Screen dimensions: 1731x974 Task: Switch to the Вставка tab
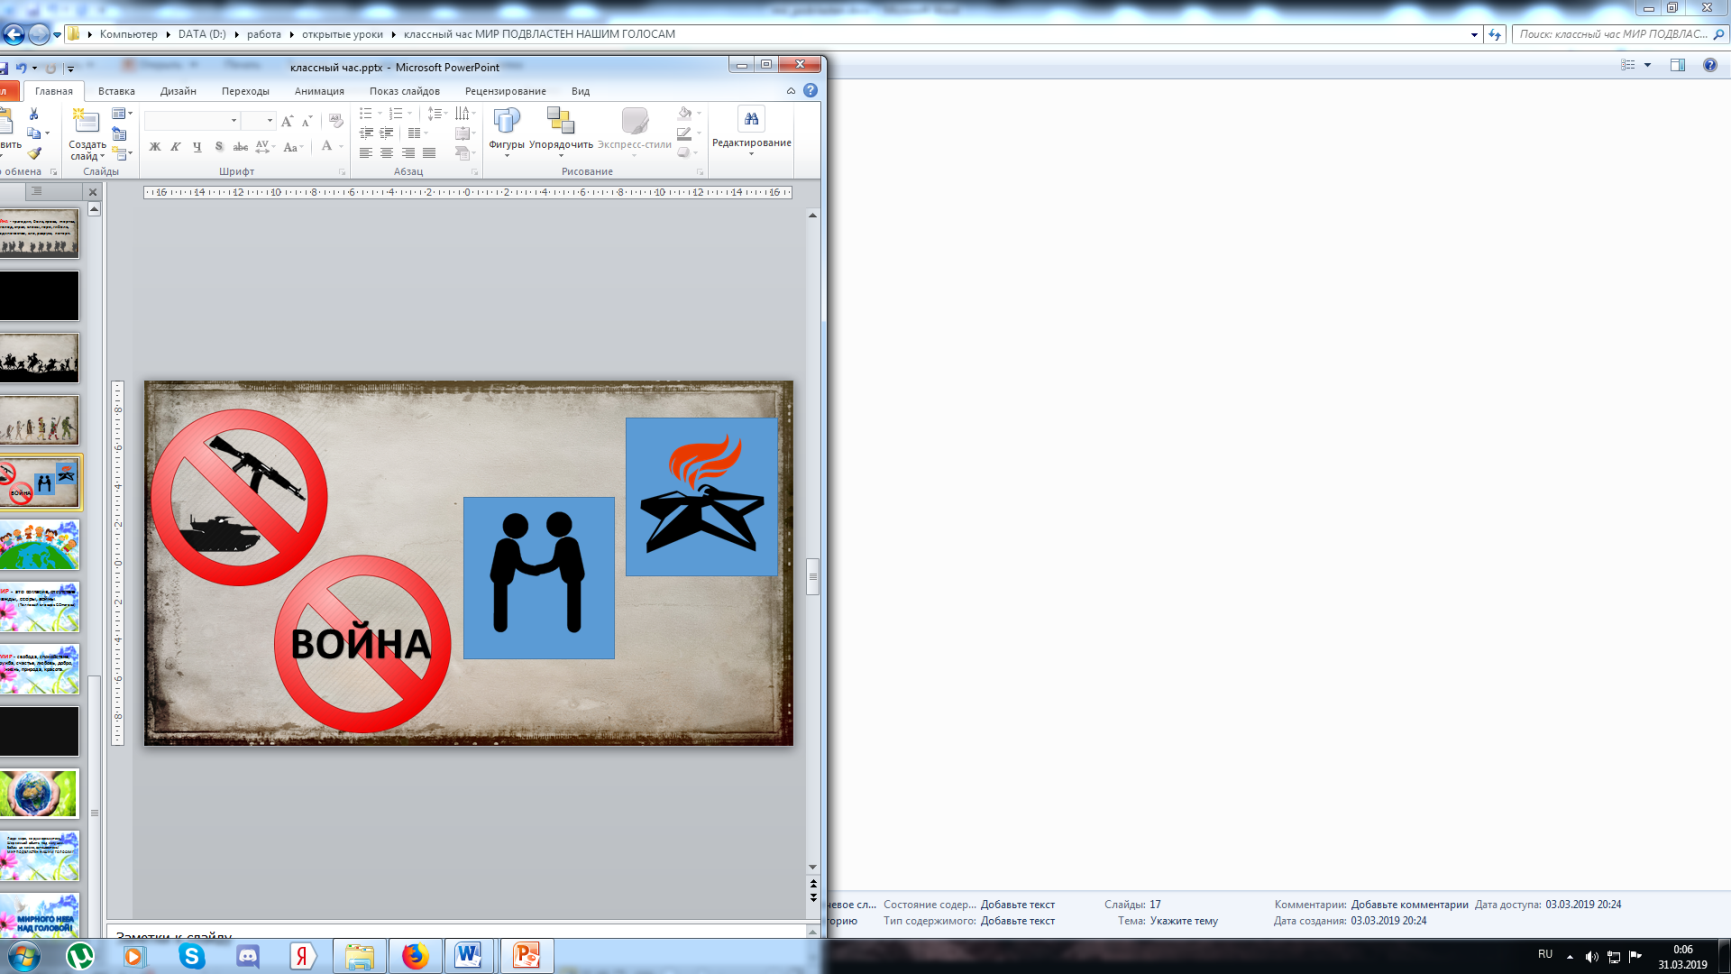pos(116,91)
